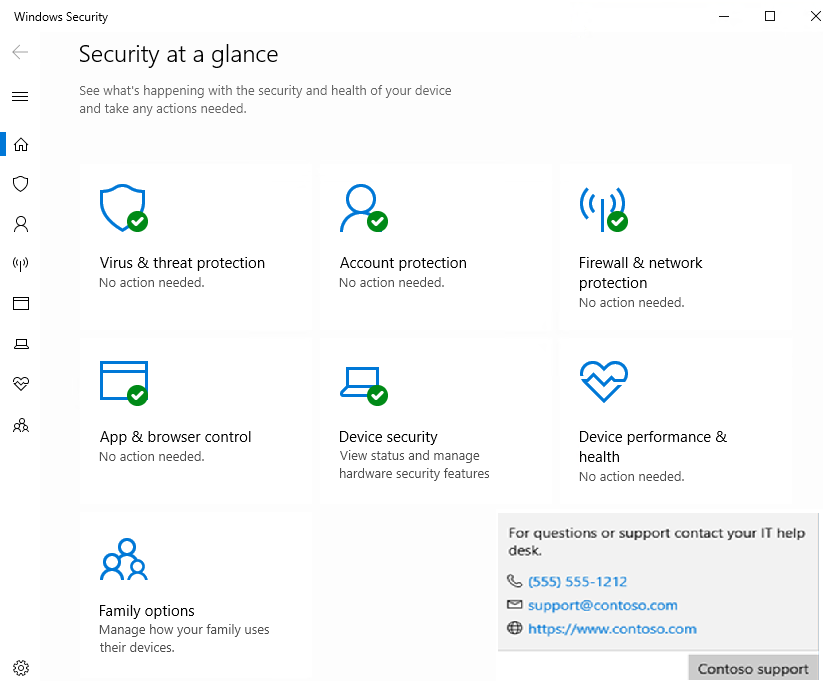Screen dimensions: 823x681
Task: Select the App & browser control icon in sidebar
Action: (20, 304)
